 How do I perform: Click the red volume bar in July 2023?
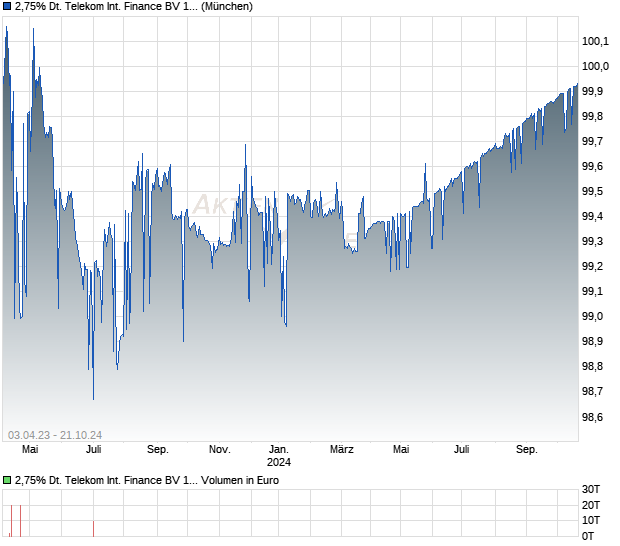93,529
